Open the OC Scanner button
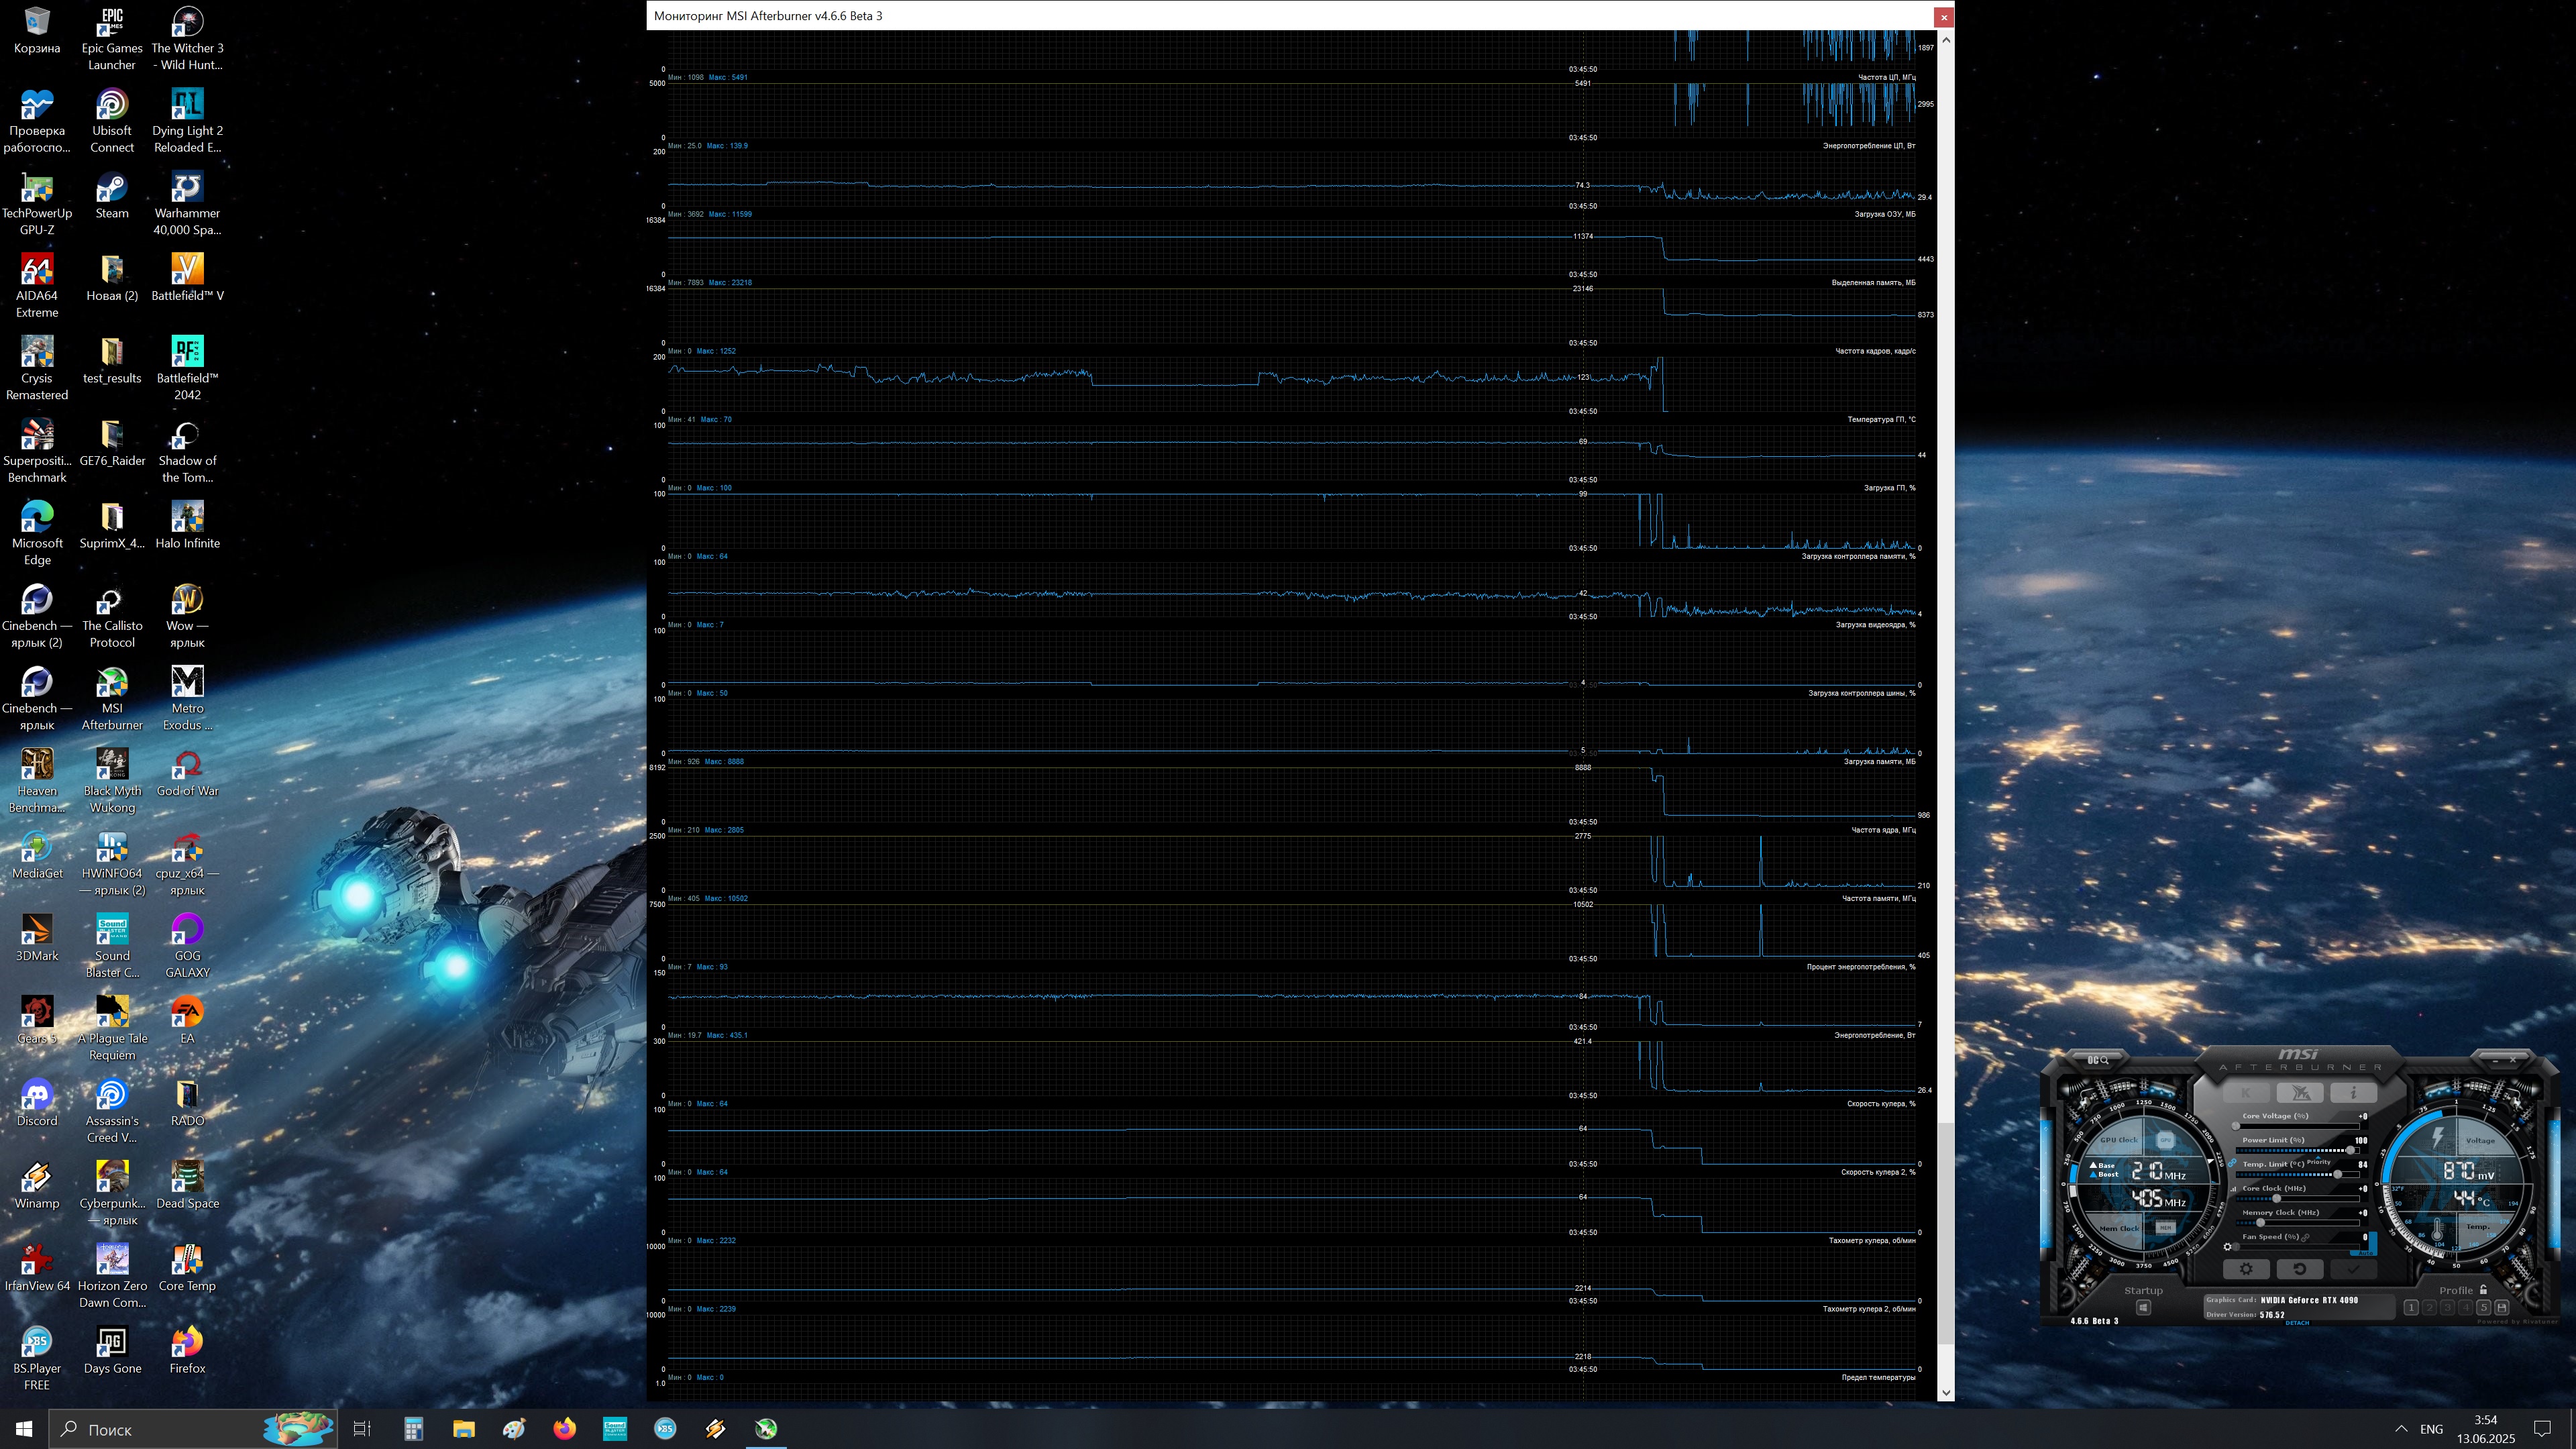Screen dimensions: 2576x1449 2098,1060
